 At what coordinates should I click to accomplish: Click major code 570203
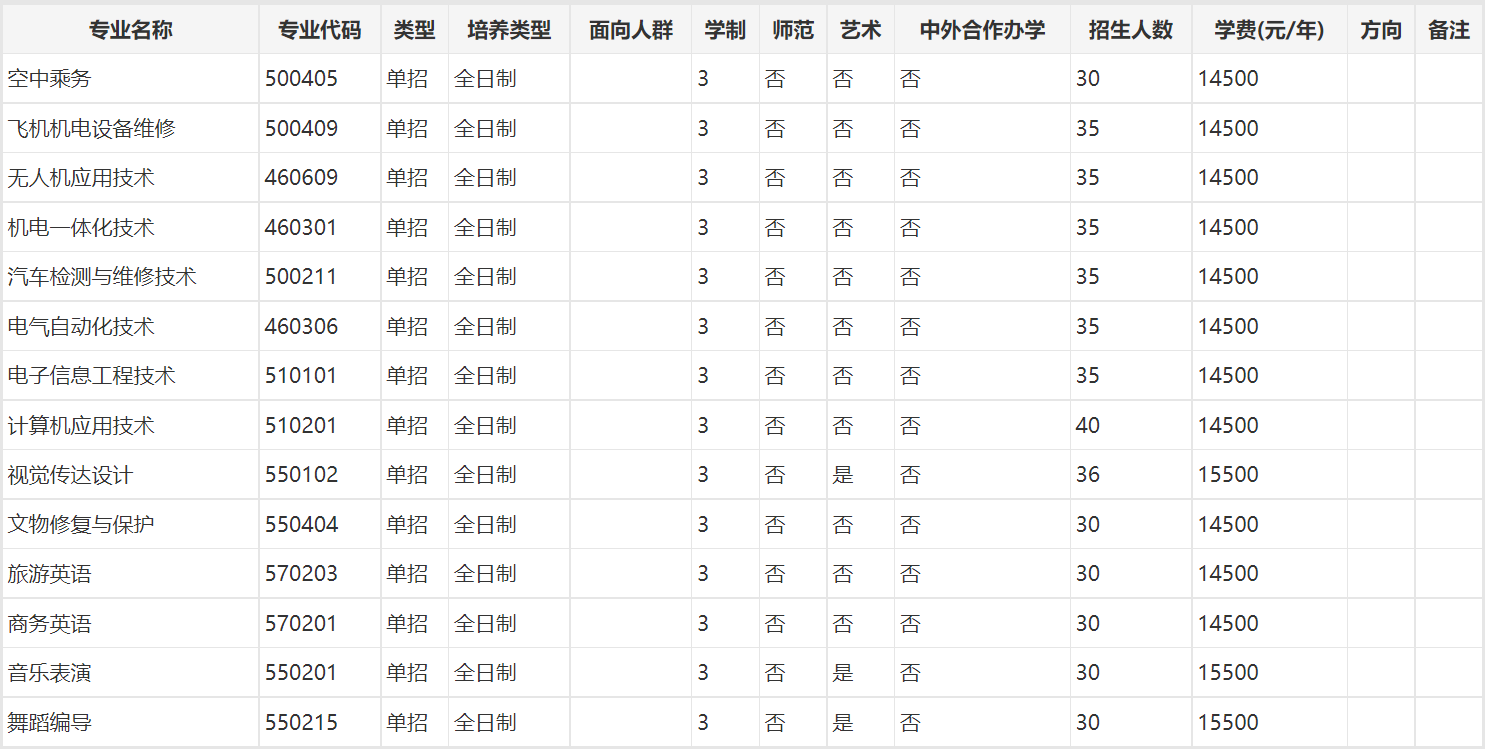[301, 574]
